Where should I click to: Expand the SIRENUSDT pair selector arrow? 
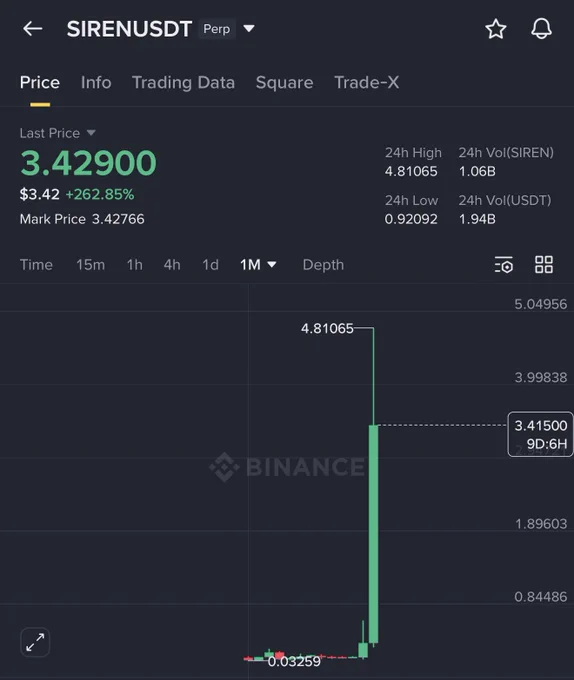tap(249, 29)
